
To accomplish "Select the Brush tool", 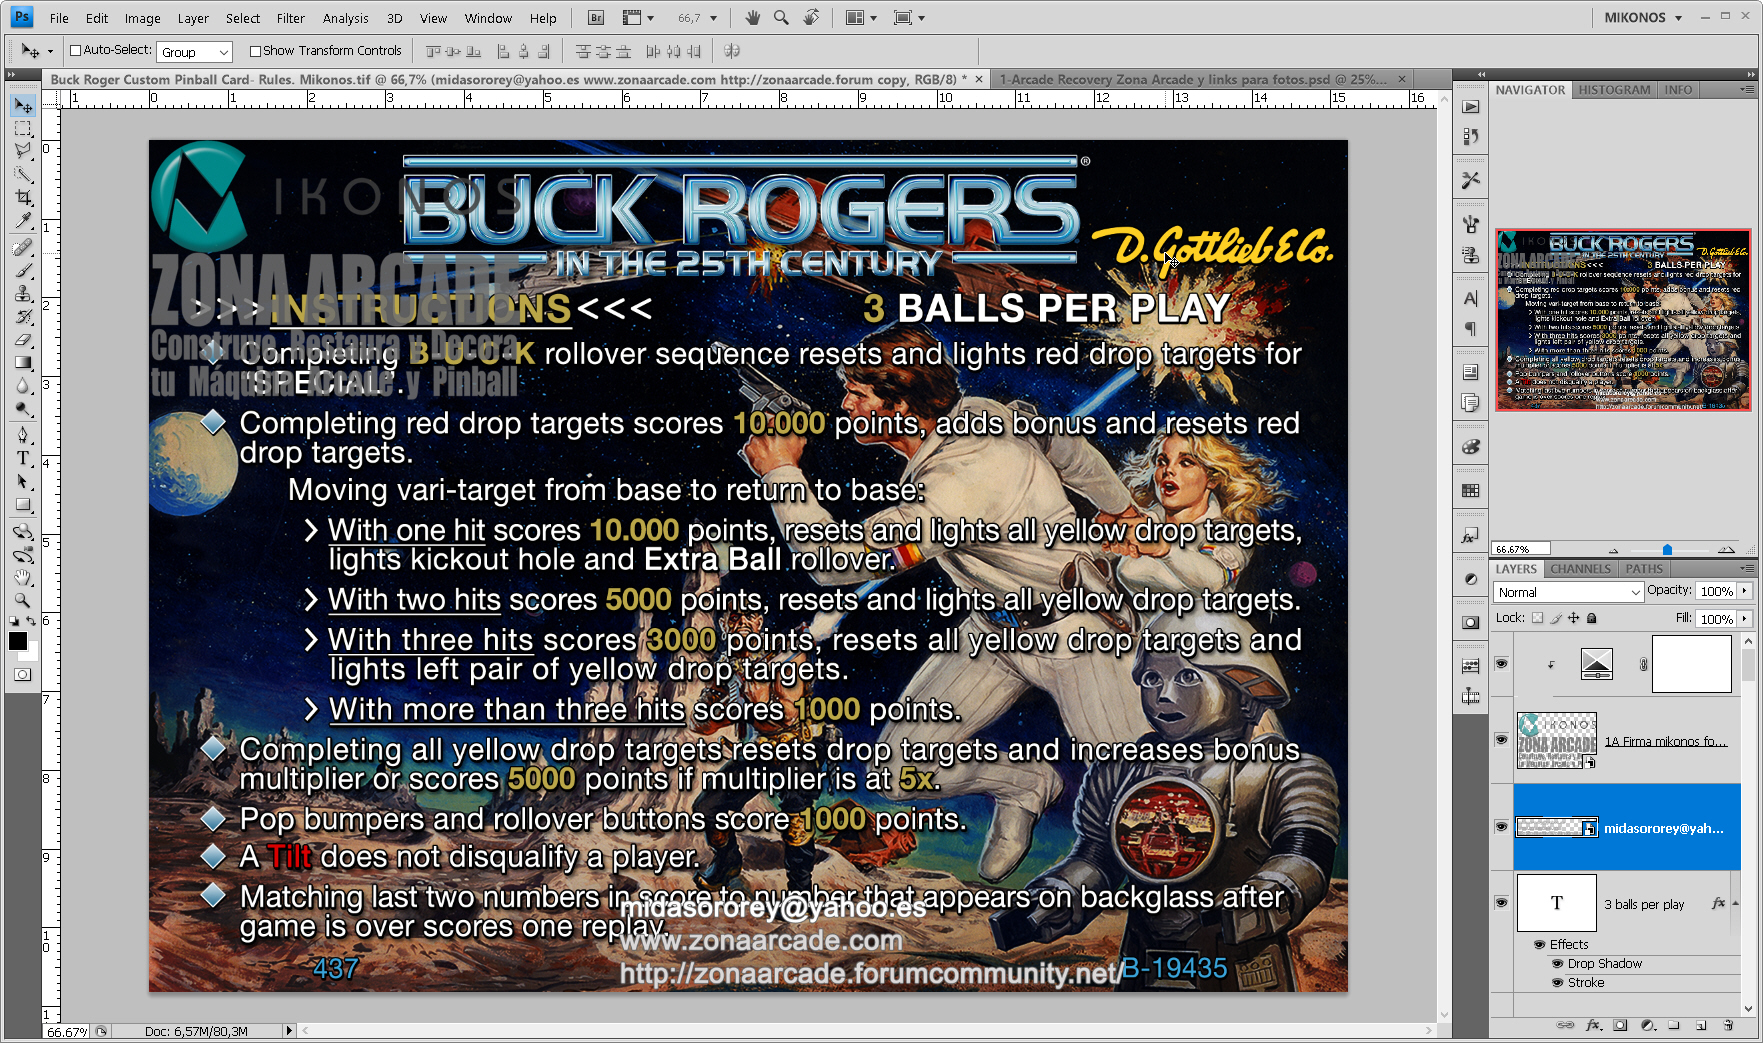I will (23, 270).
